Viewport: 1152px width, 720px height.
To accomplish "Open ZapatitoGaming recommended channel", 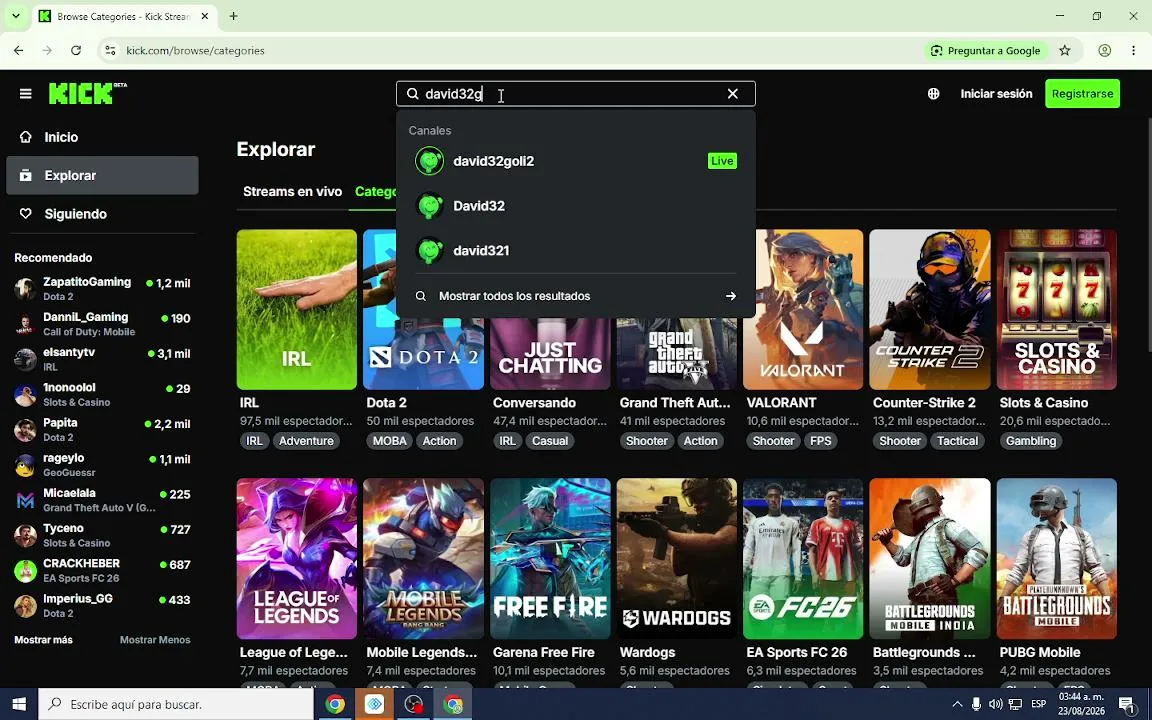I will pos(102,289).
